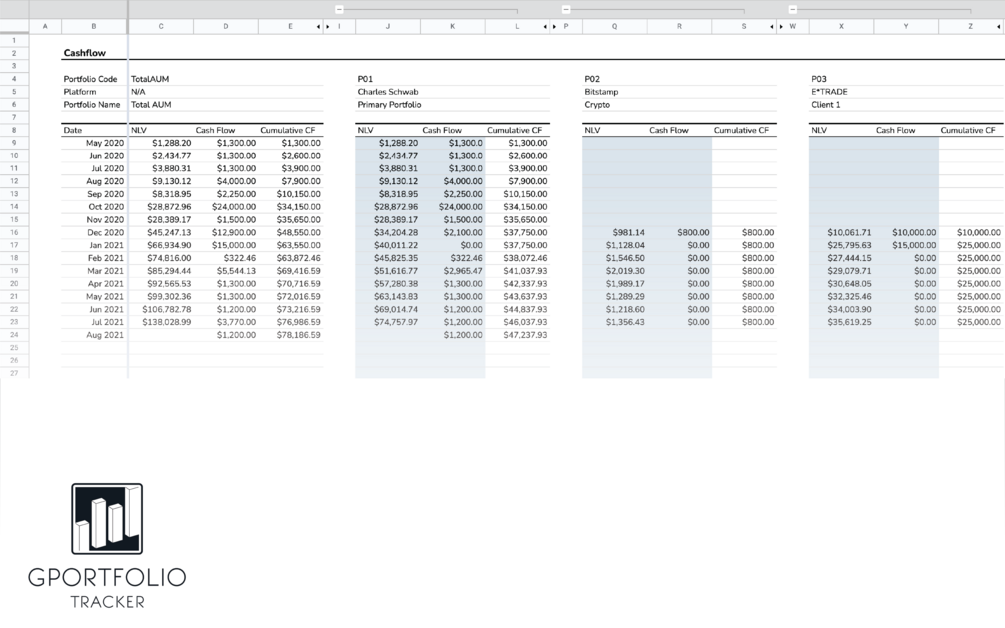
Task: Click the unhide arrow right of column E
Action: (319, 27)
